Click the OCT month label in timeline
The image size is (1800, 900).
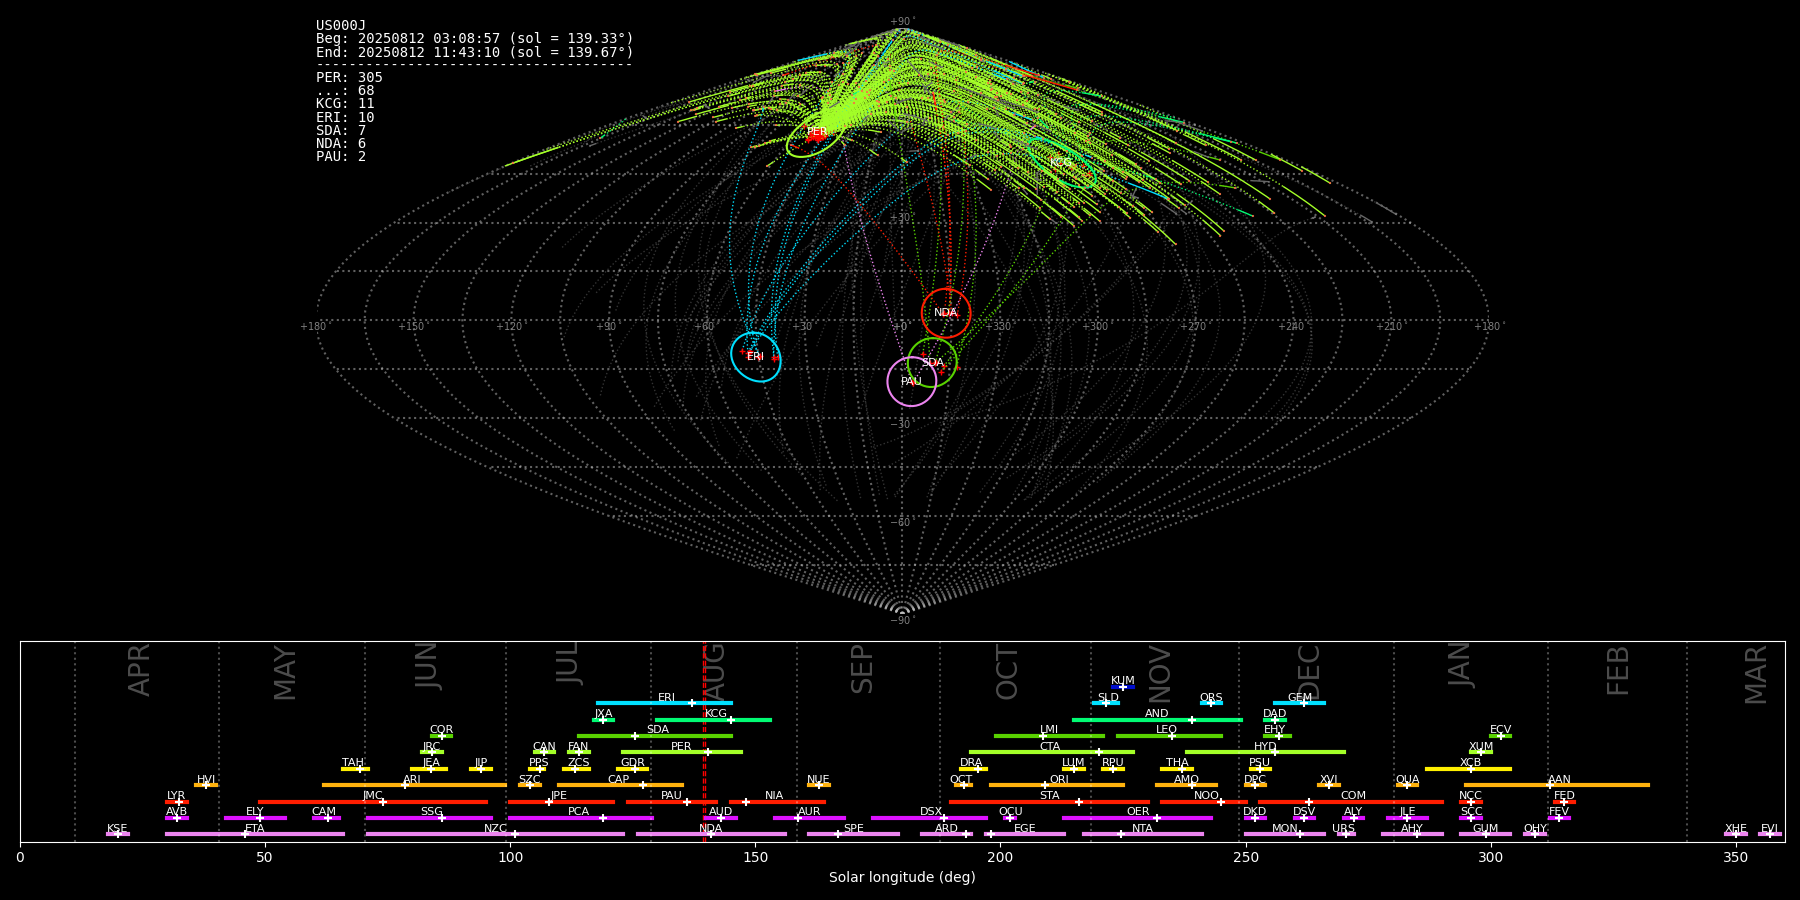(x=1007, y=672)
